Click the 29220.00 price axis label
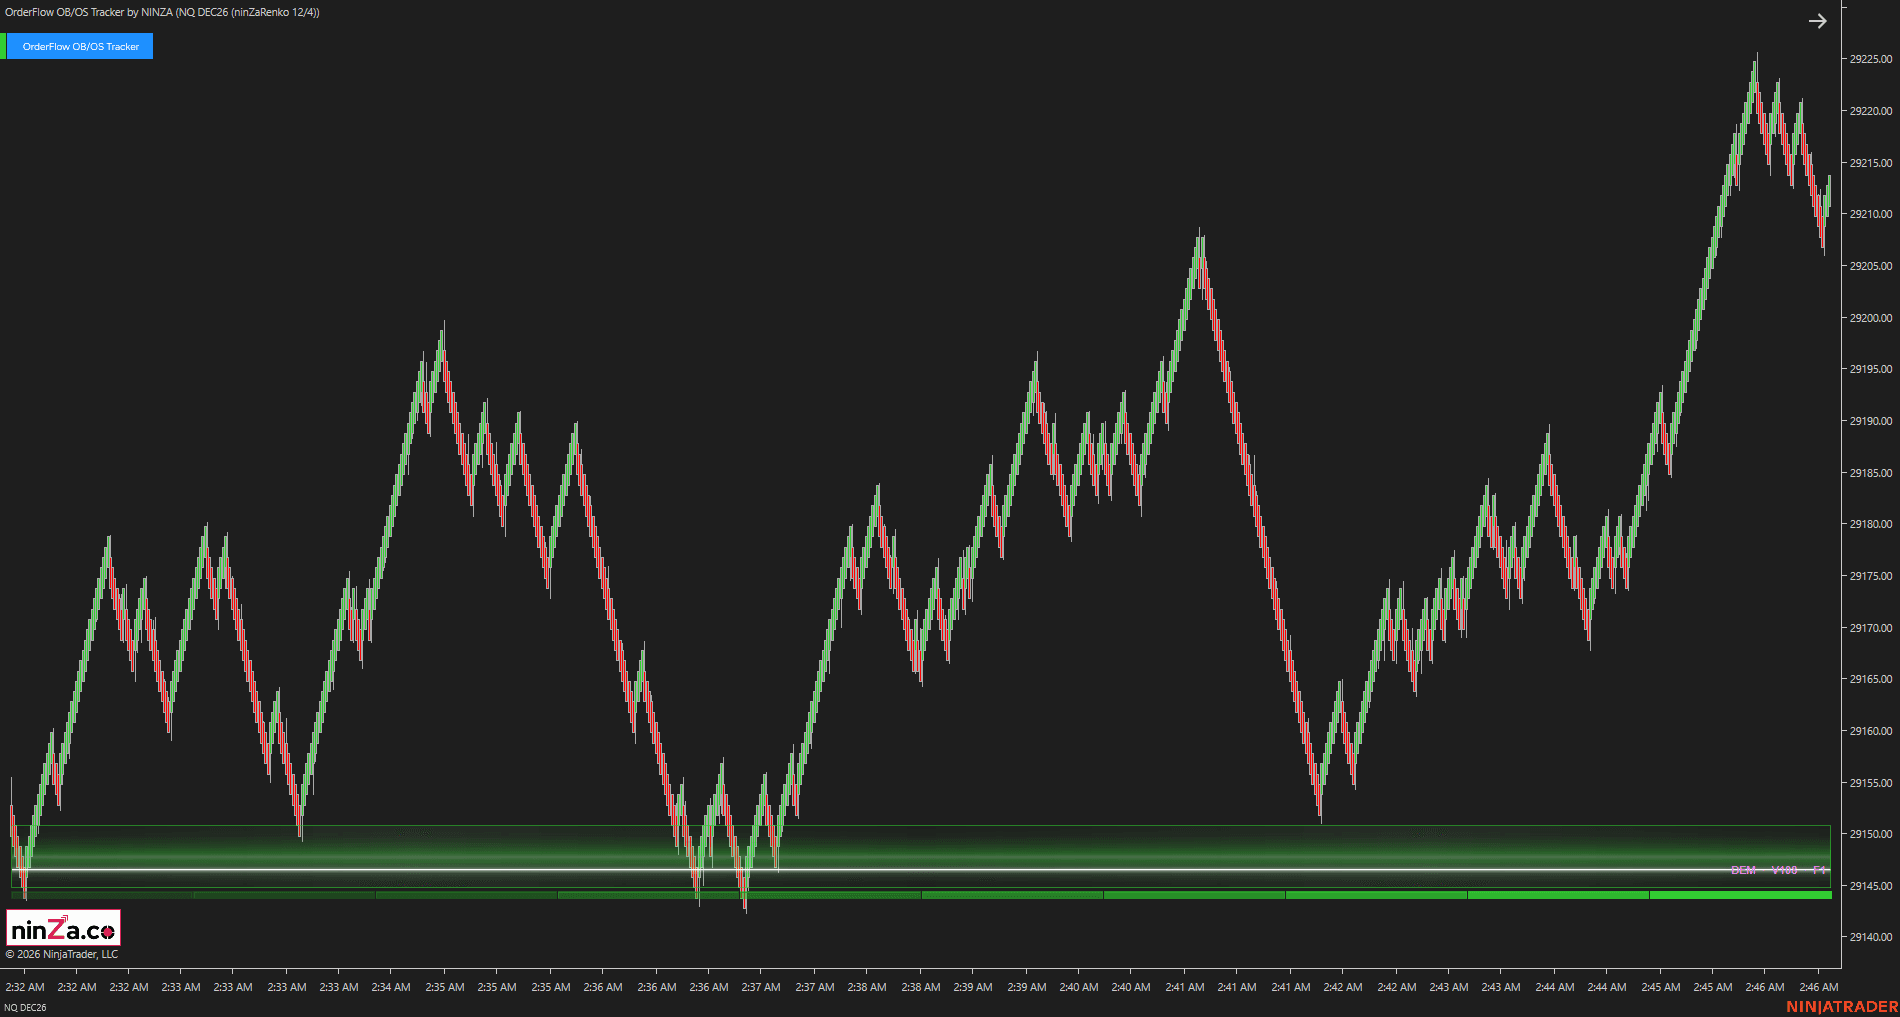The width and height of the screenshot is (1900, 1017). pos(1870,111)
